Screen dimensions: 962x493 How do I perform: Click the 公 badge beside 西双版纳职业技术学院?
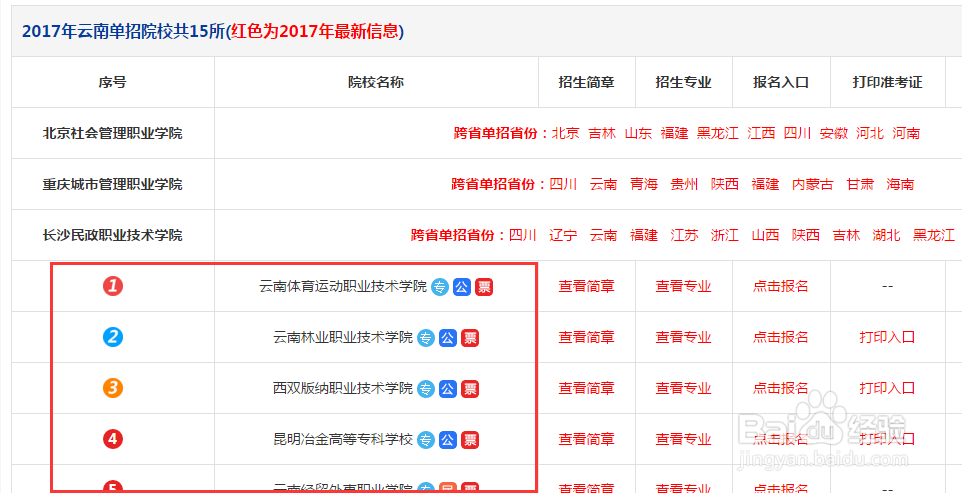pyautogui.click(x=448, y=388)
